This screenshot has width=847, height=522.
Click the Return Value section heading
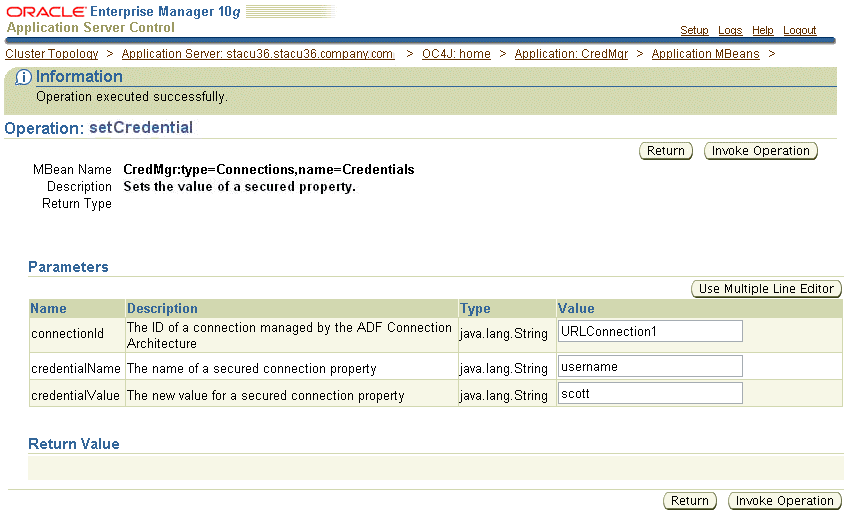(x=73, y=444)
